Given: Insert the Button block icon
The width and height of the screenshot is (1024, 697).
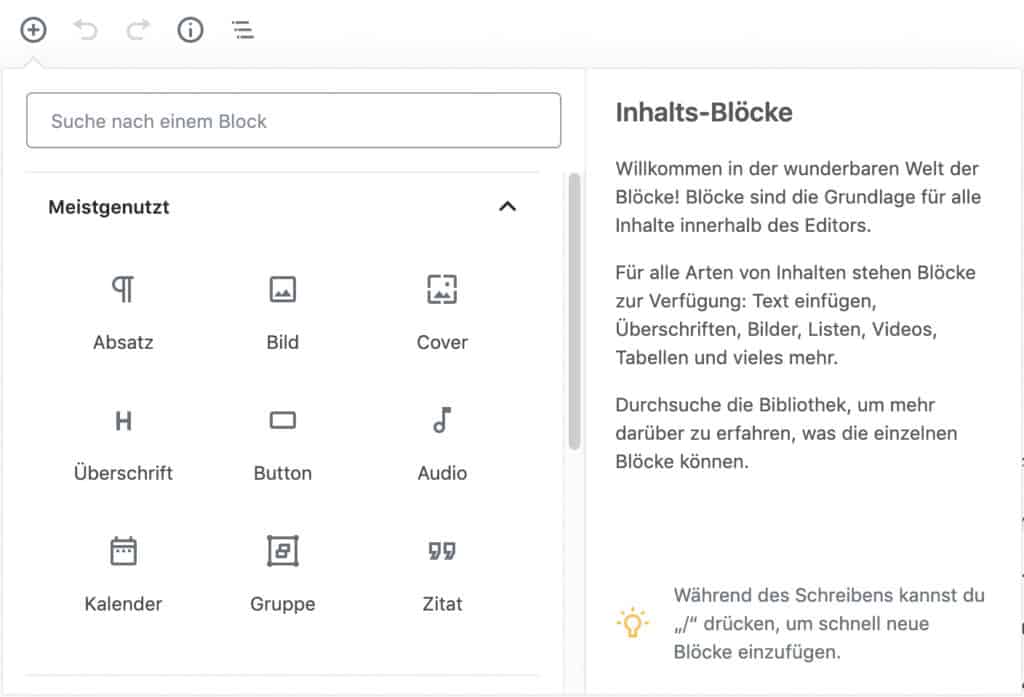Looking at the screenshot, I should (x=283, y=420).
